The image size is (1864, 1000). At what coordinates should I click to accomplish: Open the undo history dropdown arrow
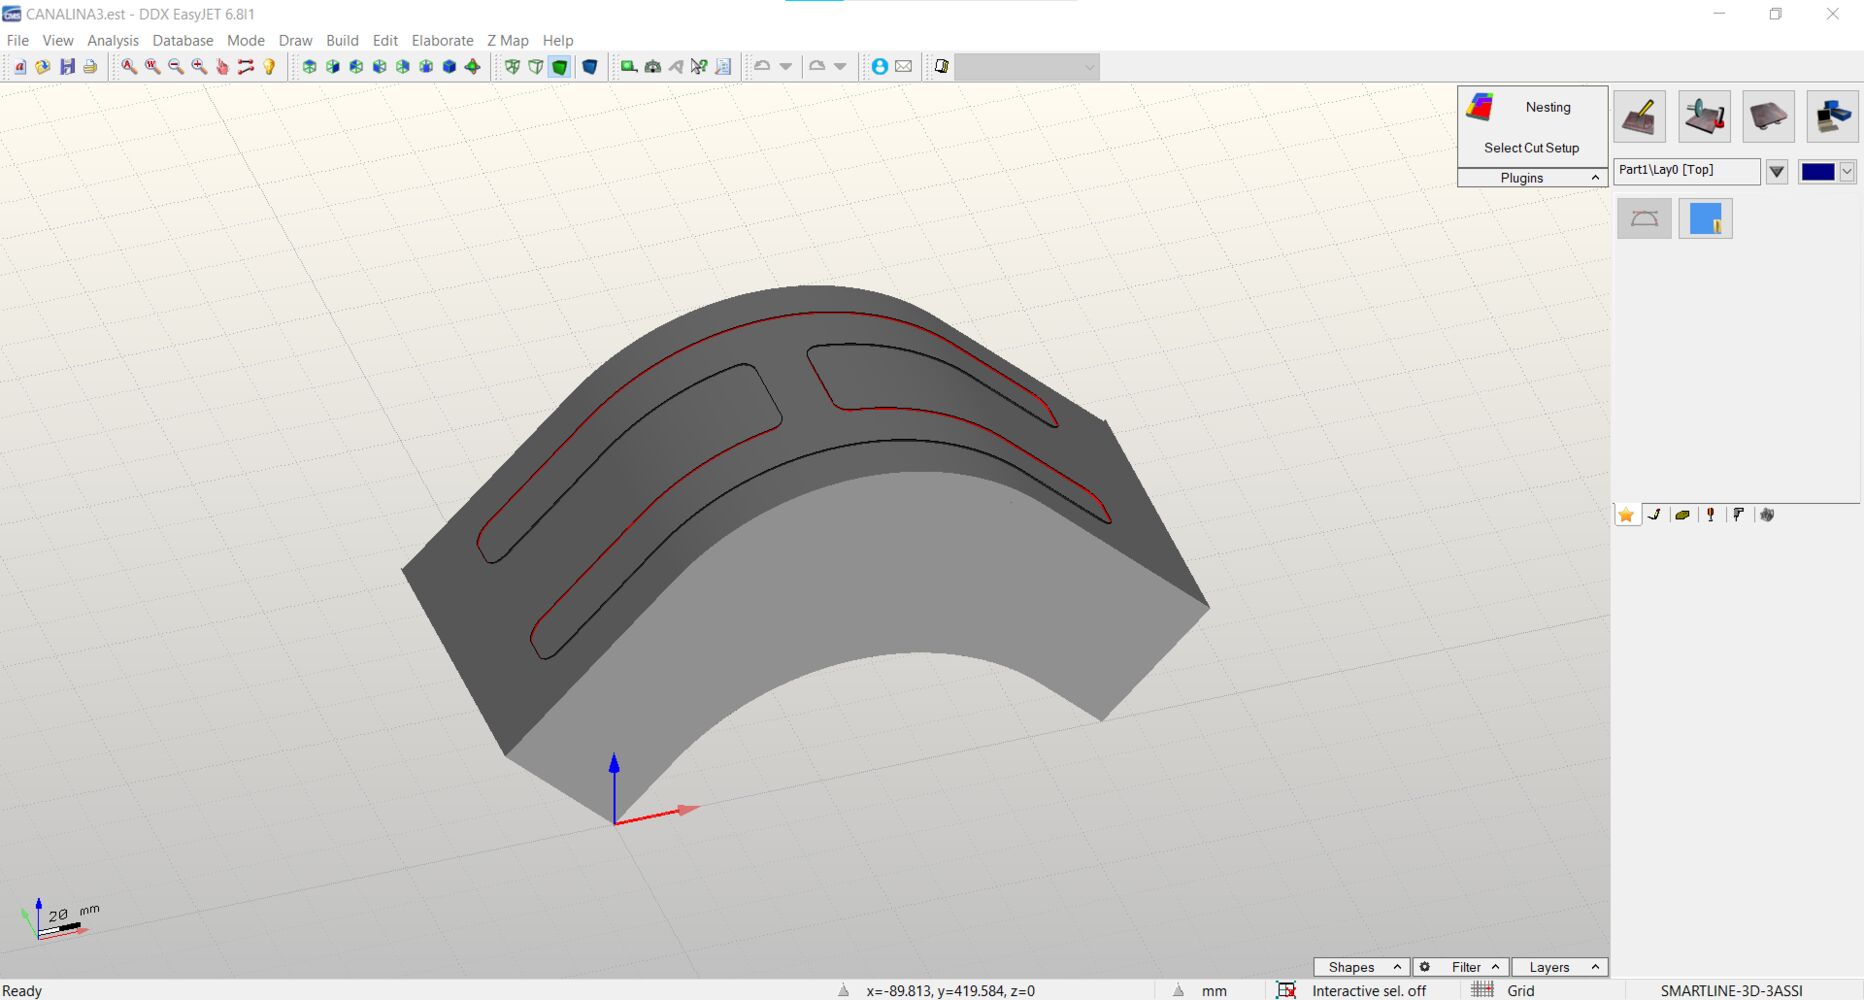(x=786, y=67)
